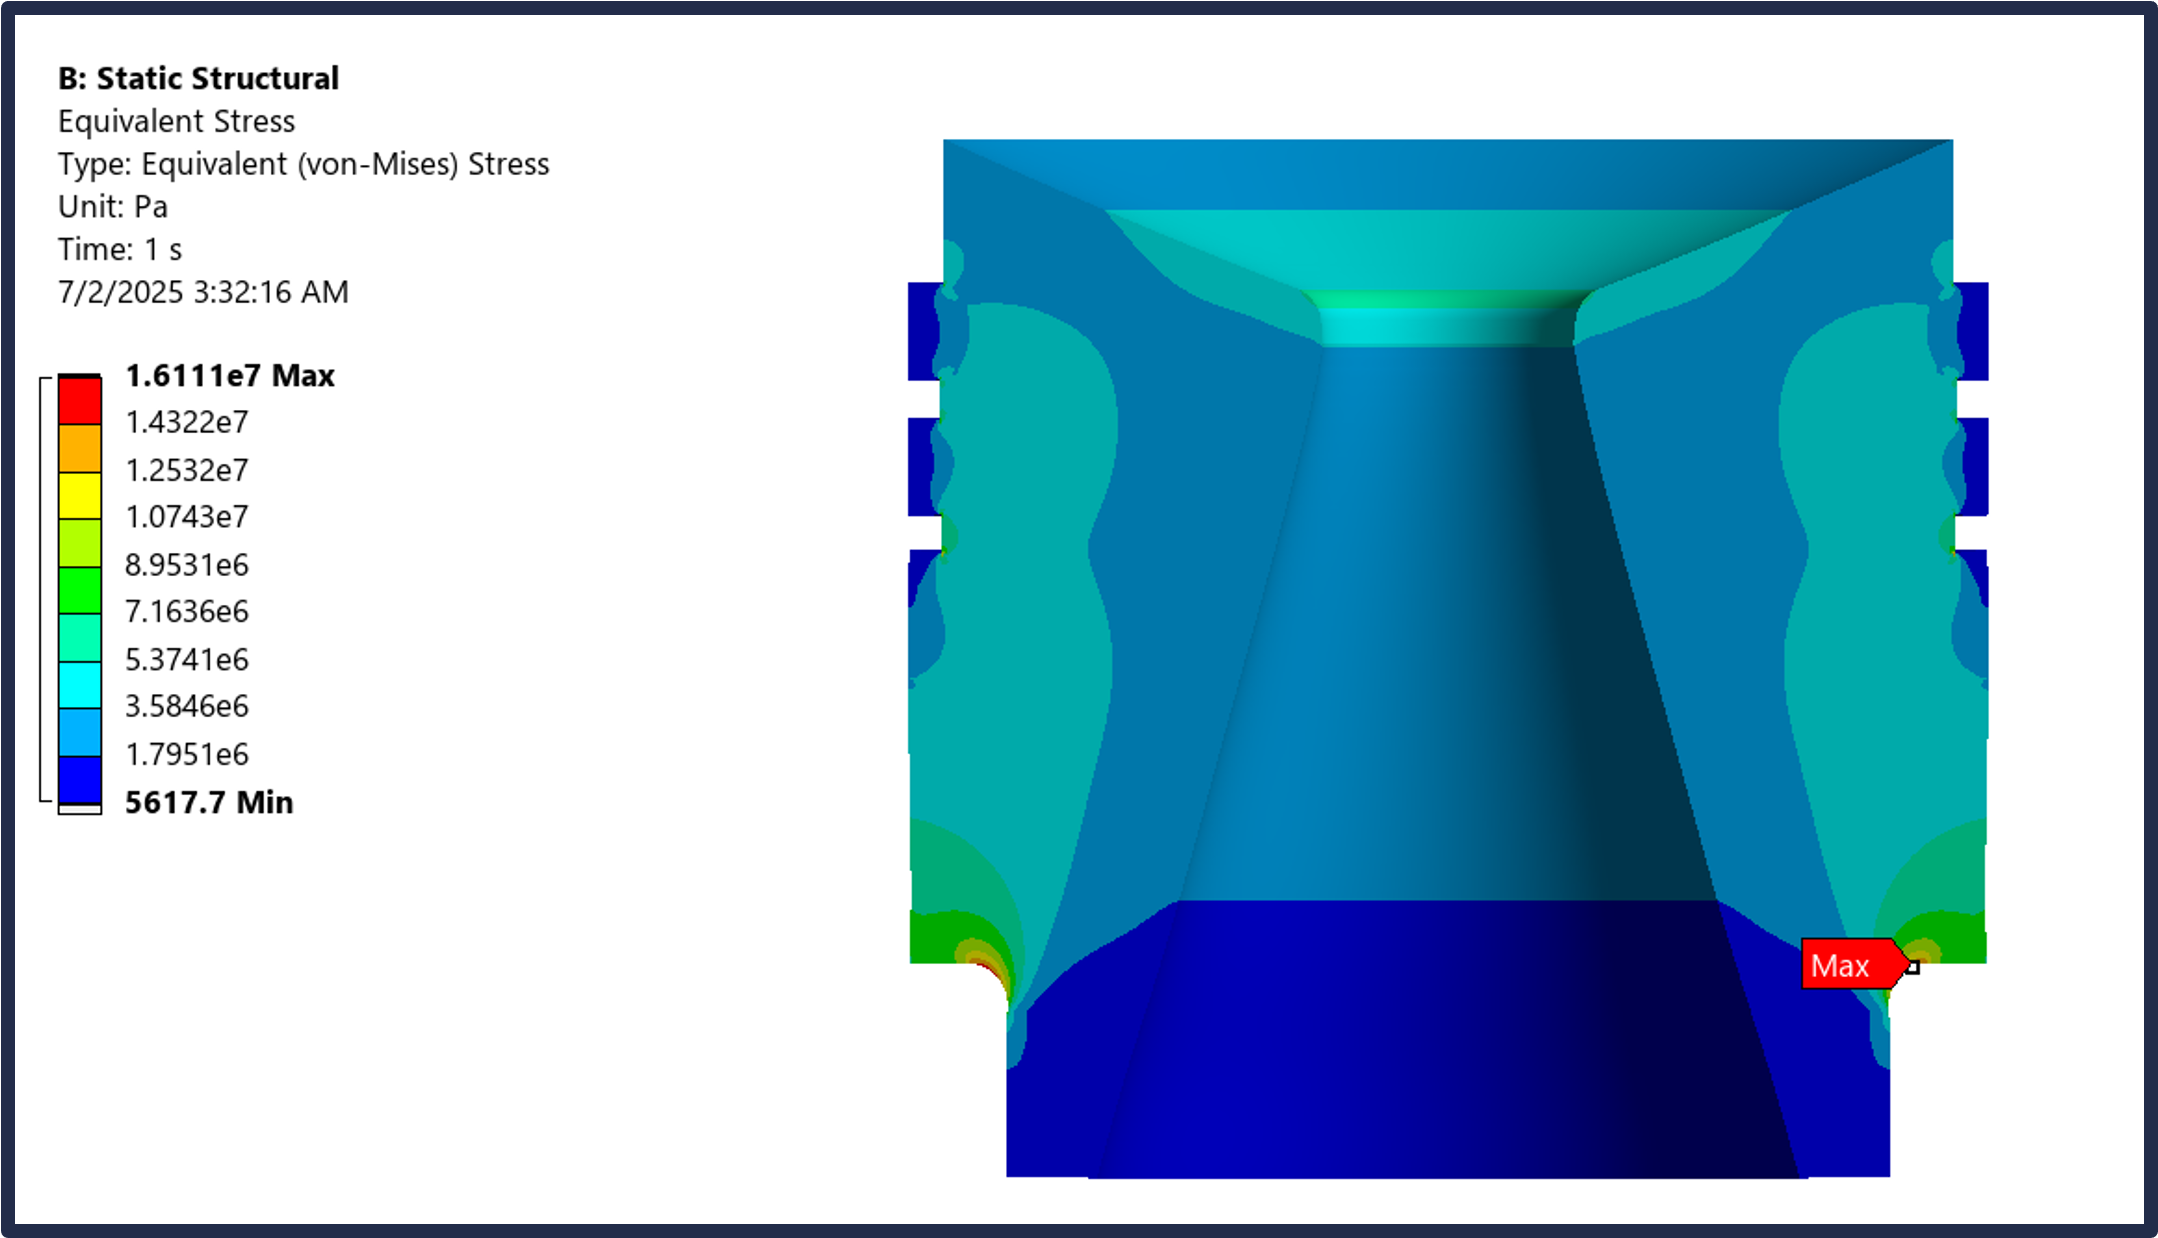
Task: Click the small Max marker square on model
Action: (1912, 967)
